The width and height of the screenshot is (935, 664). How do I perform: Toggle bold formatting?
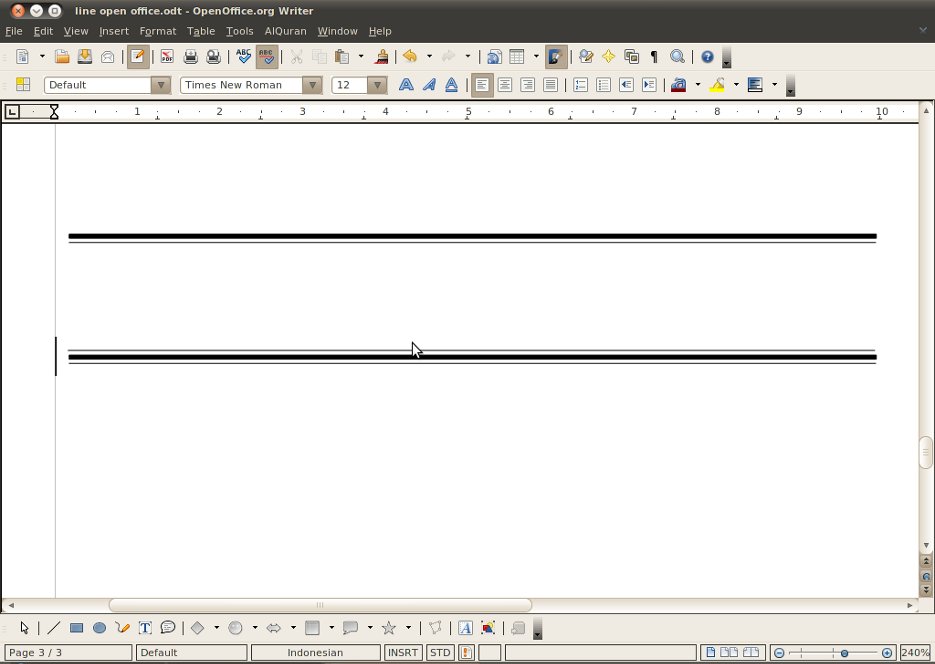point(406,84)
